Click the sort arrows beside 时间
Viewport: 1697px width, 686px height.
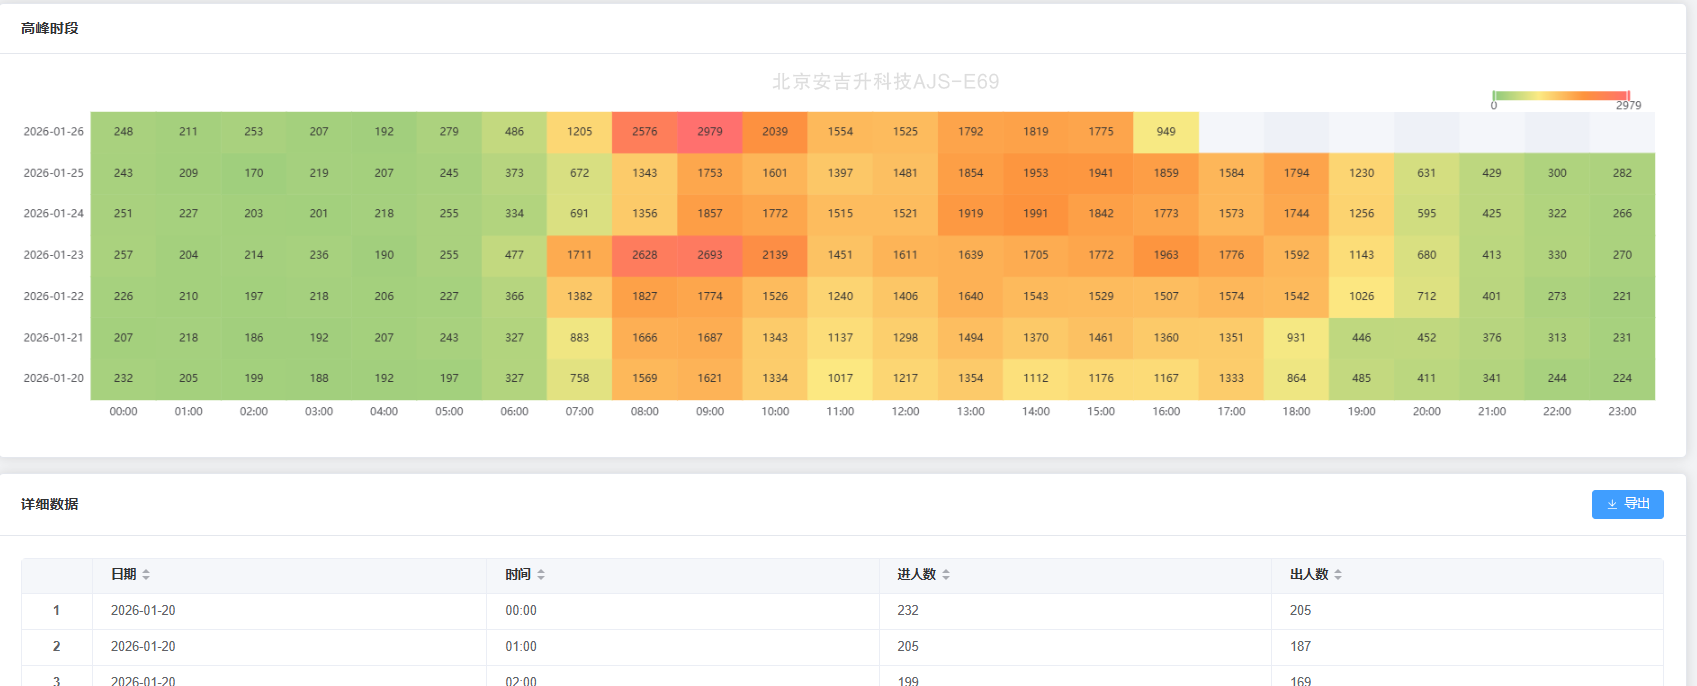[x=541, y=575]
